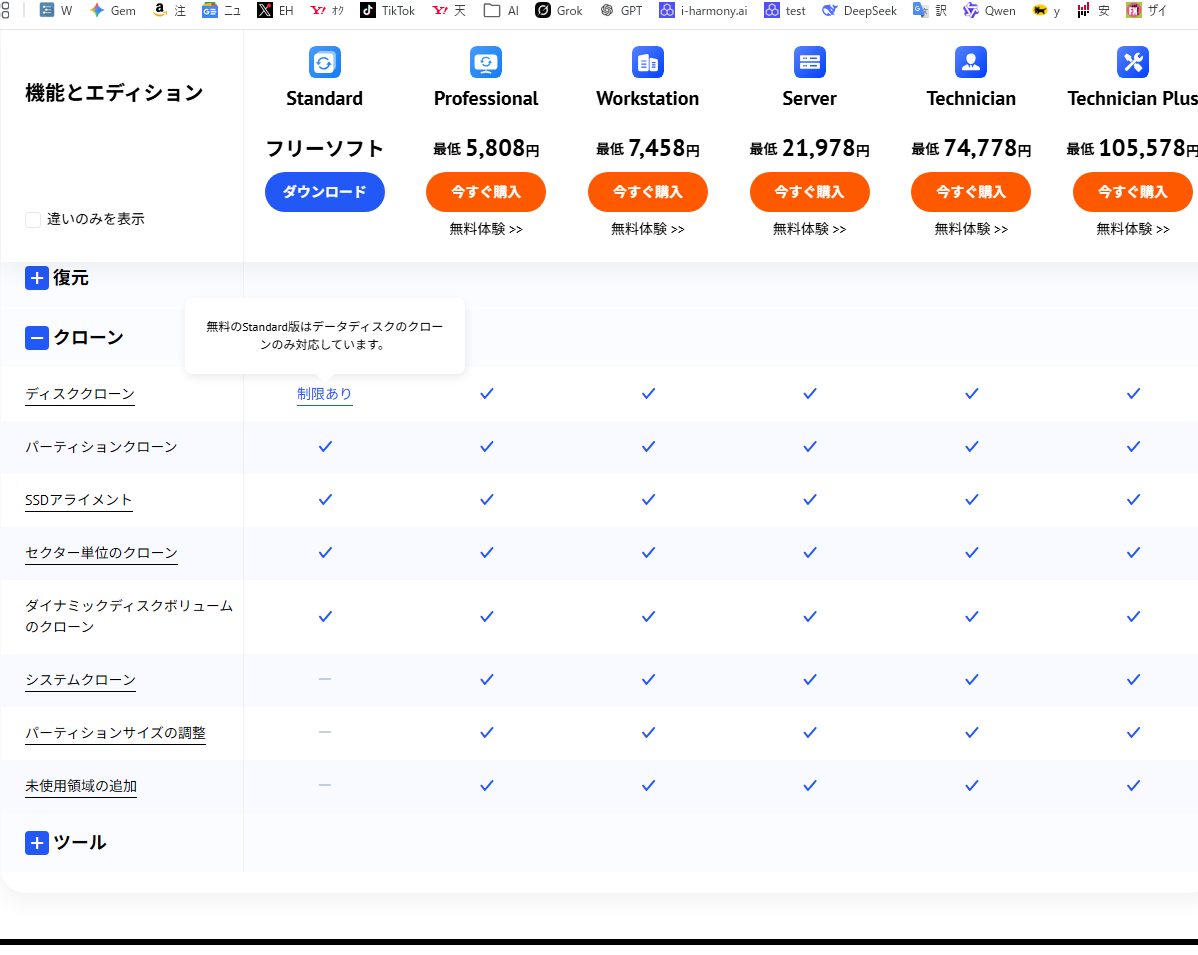Viewport: 1198px width, 955px height.
Task: Click the Server edition icon
Action: (x=809, y=62)
